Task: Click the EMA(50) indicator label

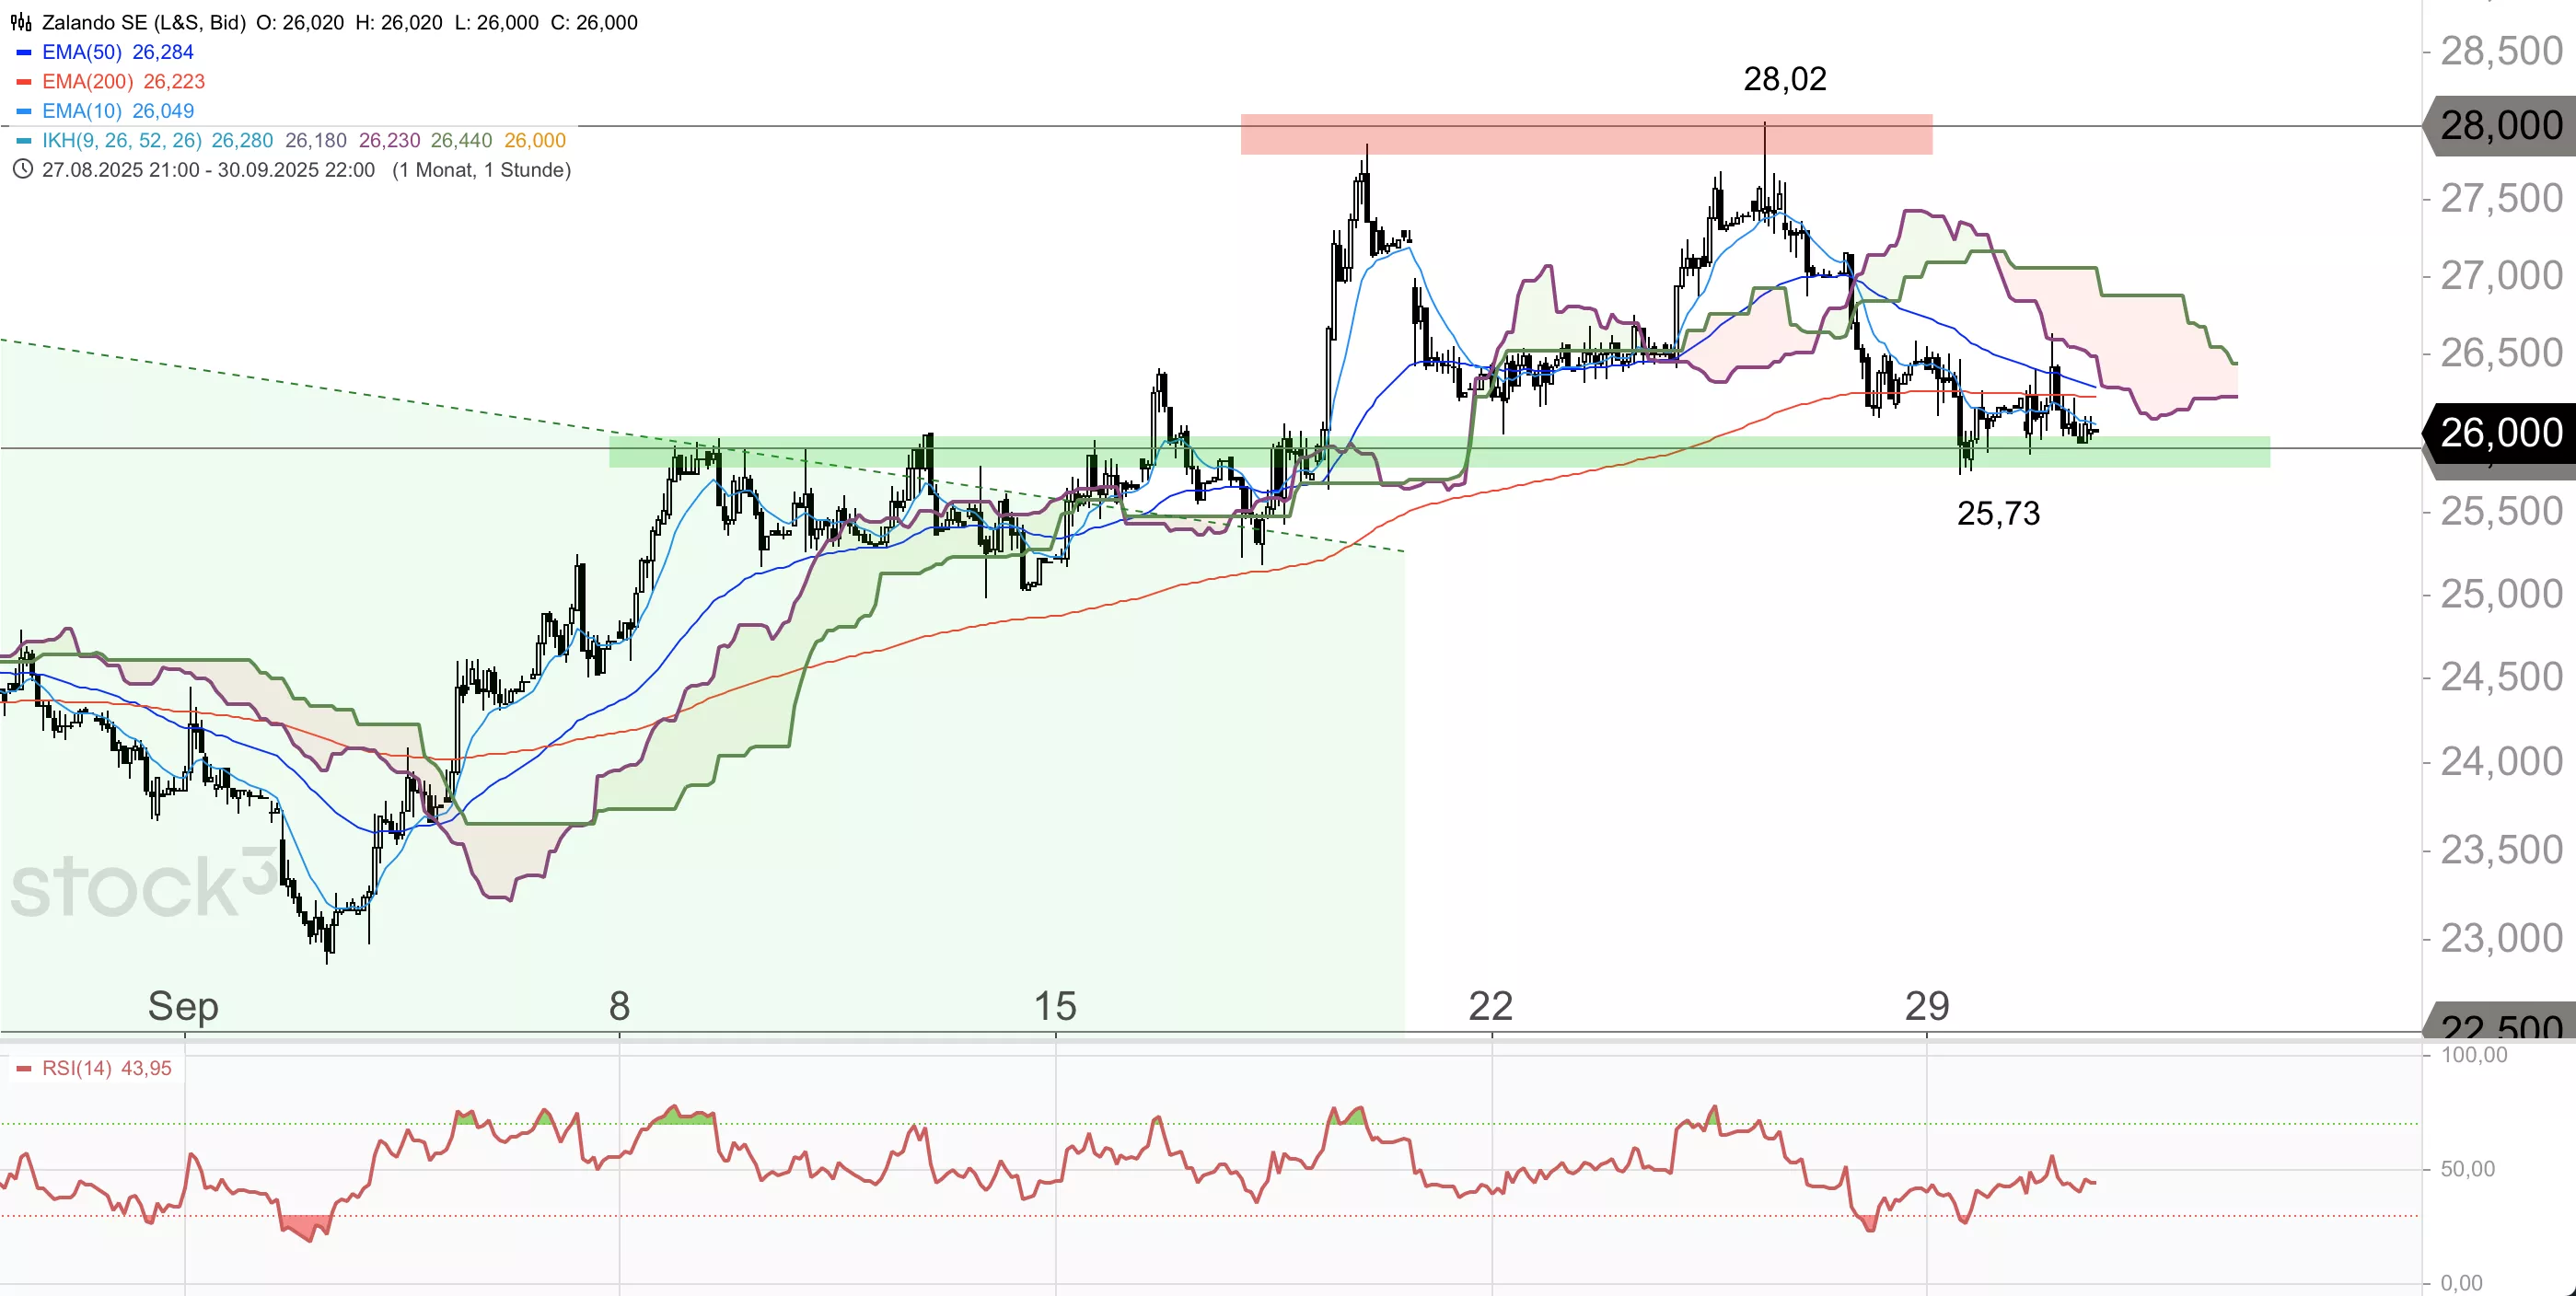Action: [81, 52]
